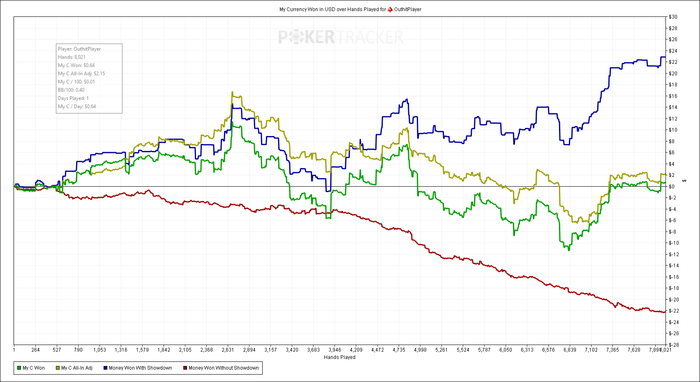Click the 'BB/100: 0.40' stat line
Screen dimensions: 700x382
click(x=71, y=90)
